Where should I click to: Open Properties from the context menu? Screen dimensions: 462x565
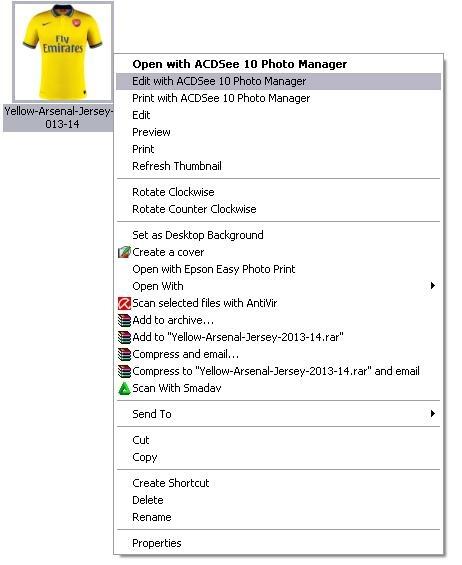click(x=278, y=543)
